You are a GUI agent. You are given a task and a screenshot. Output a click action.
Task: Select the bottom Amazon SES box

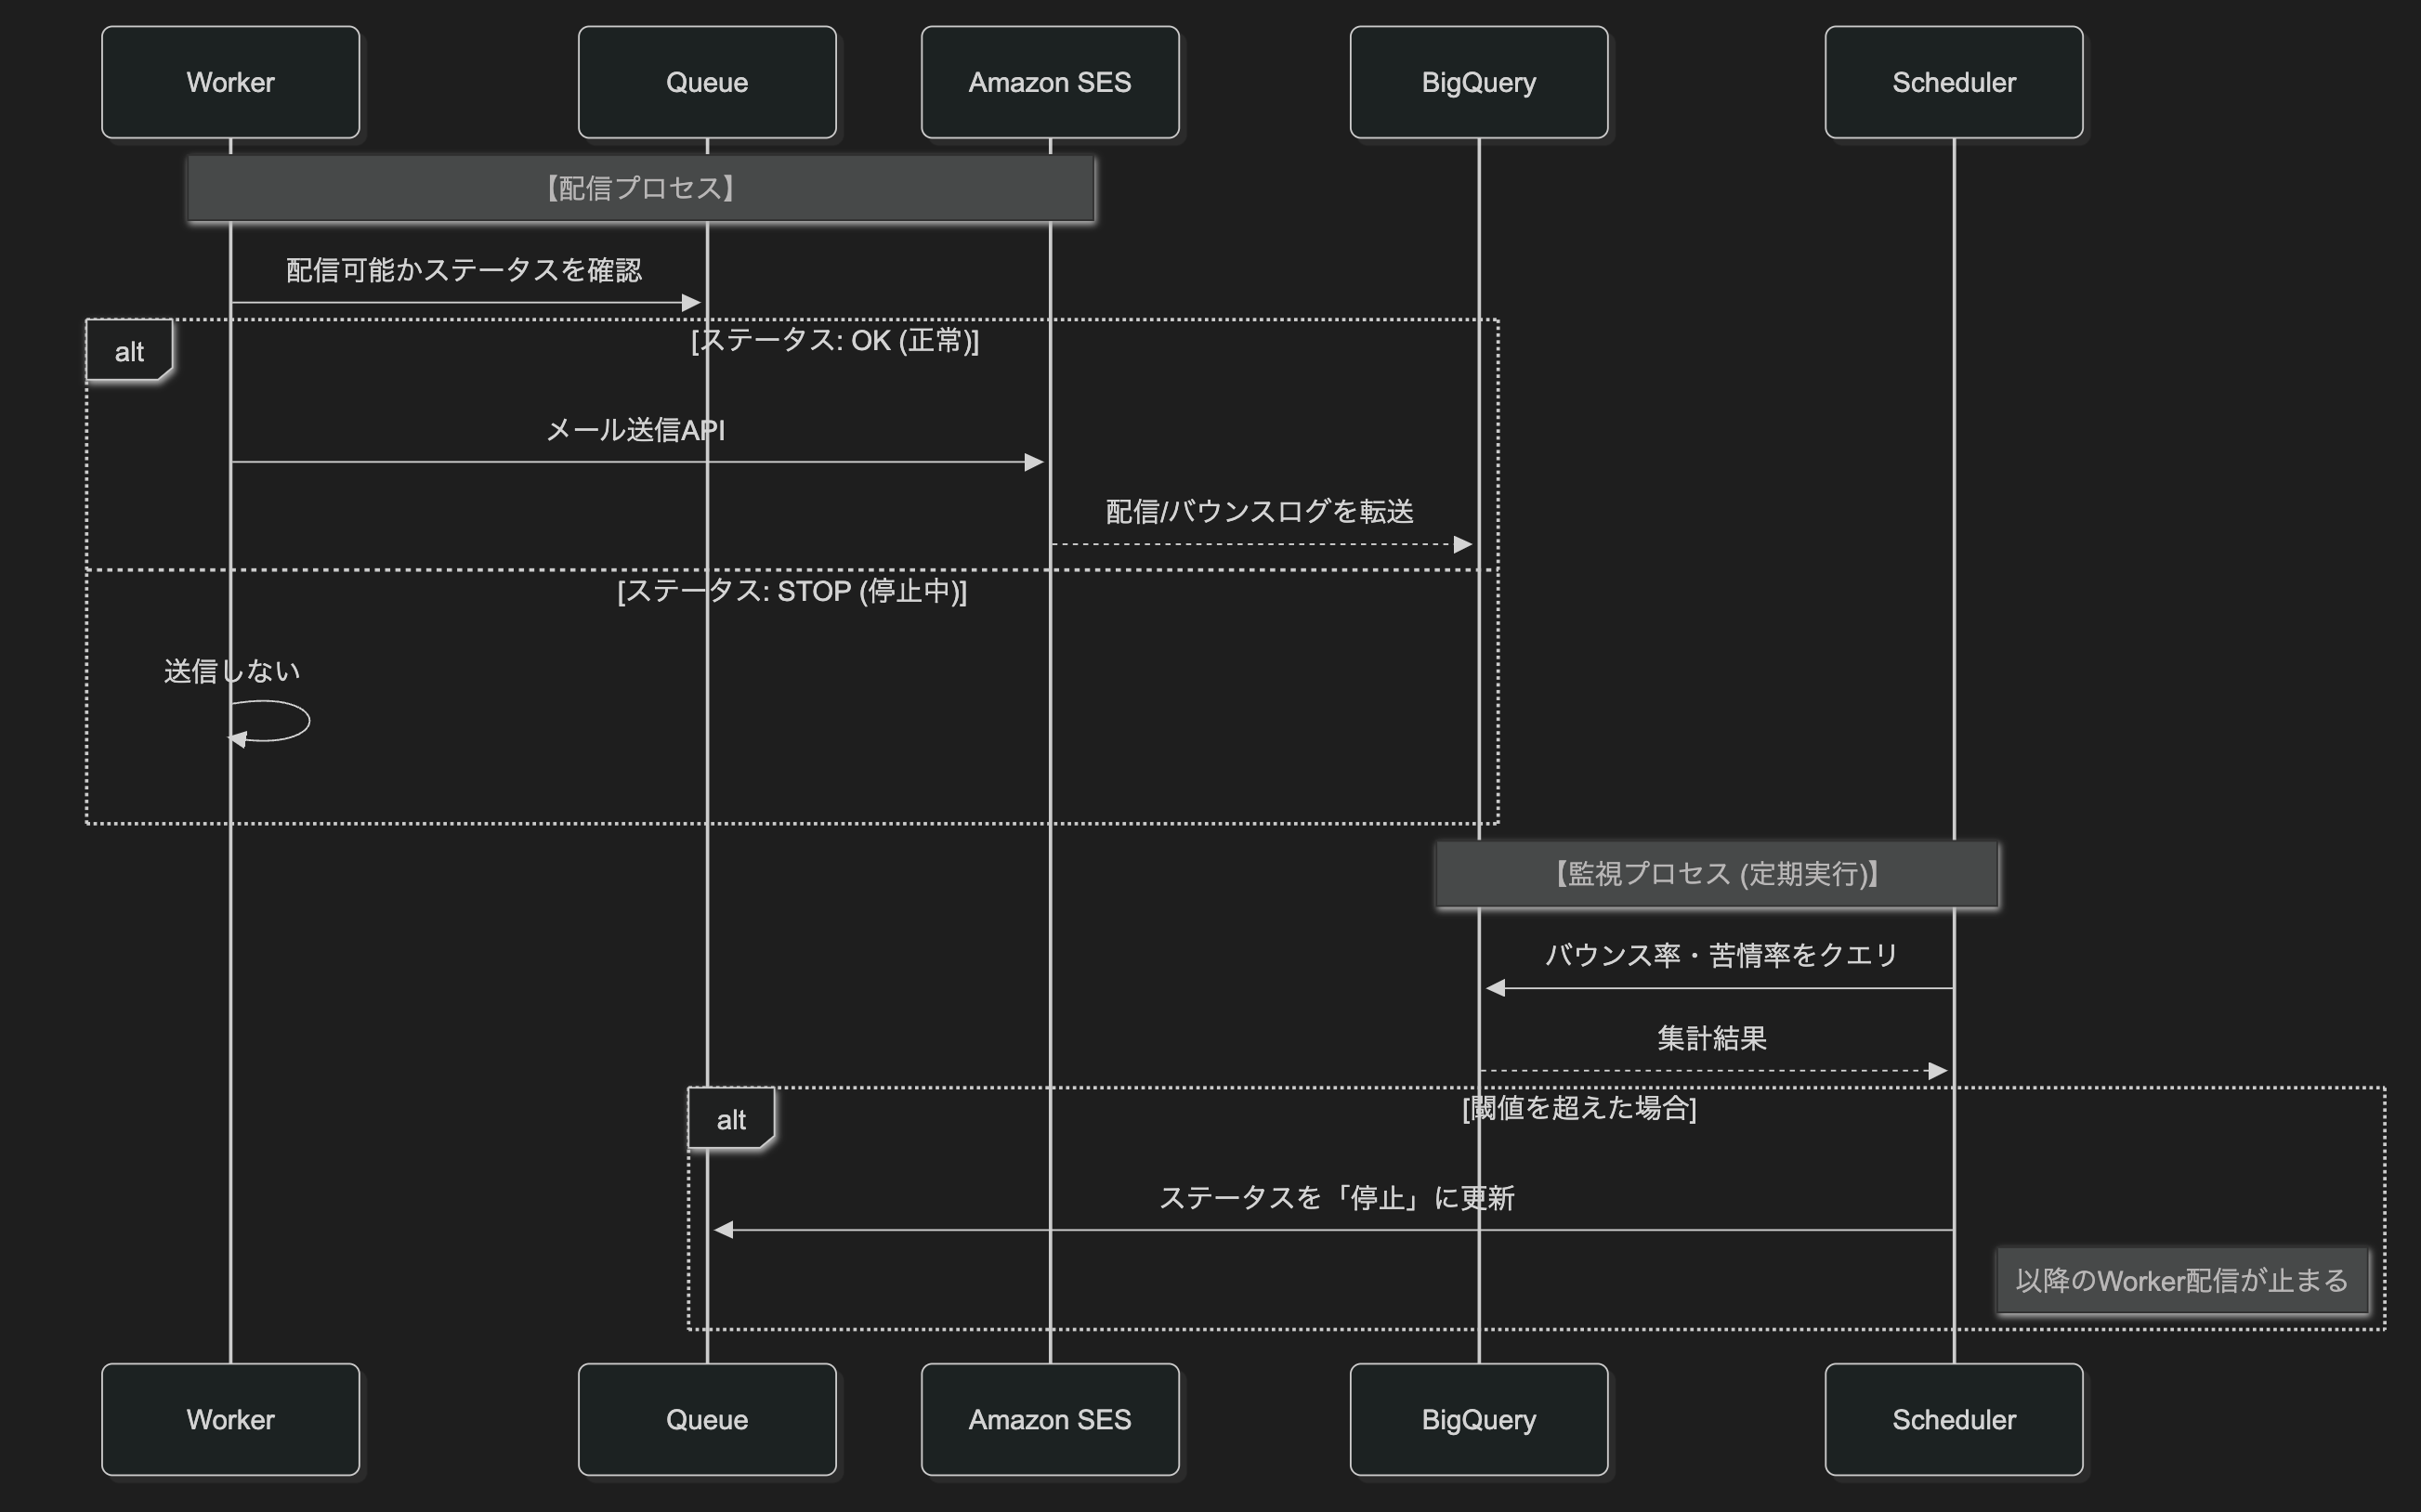click(1049, 1418)
